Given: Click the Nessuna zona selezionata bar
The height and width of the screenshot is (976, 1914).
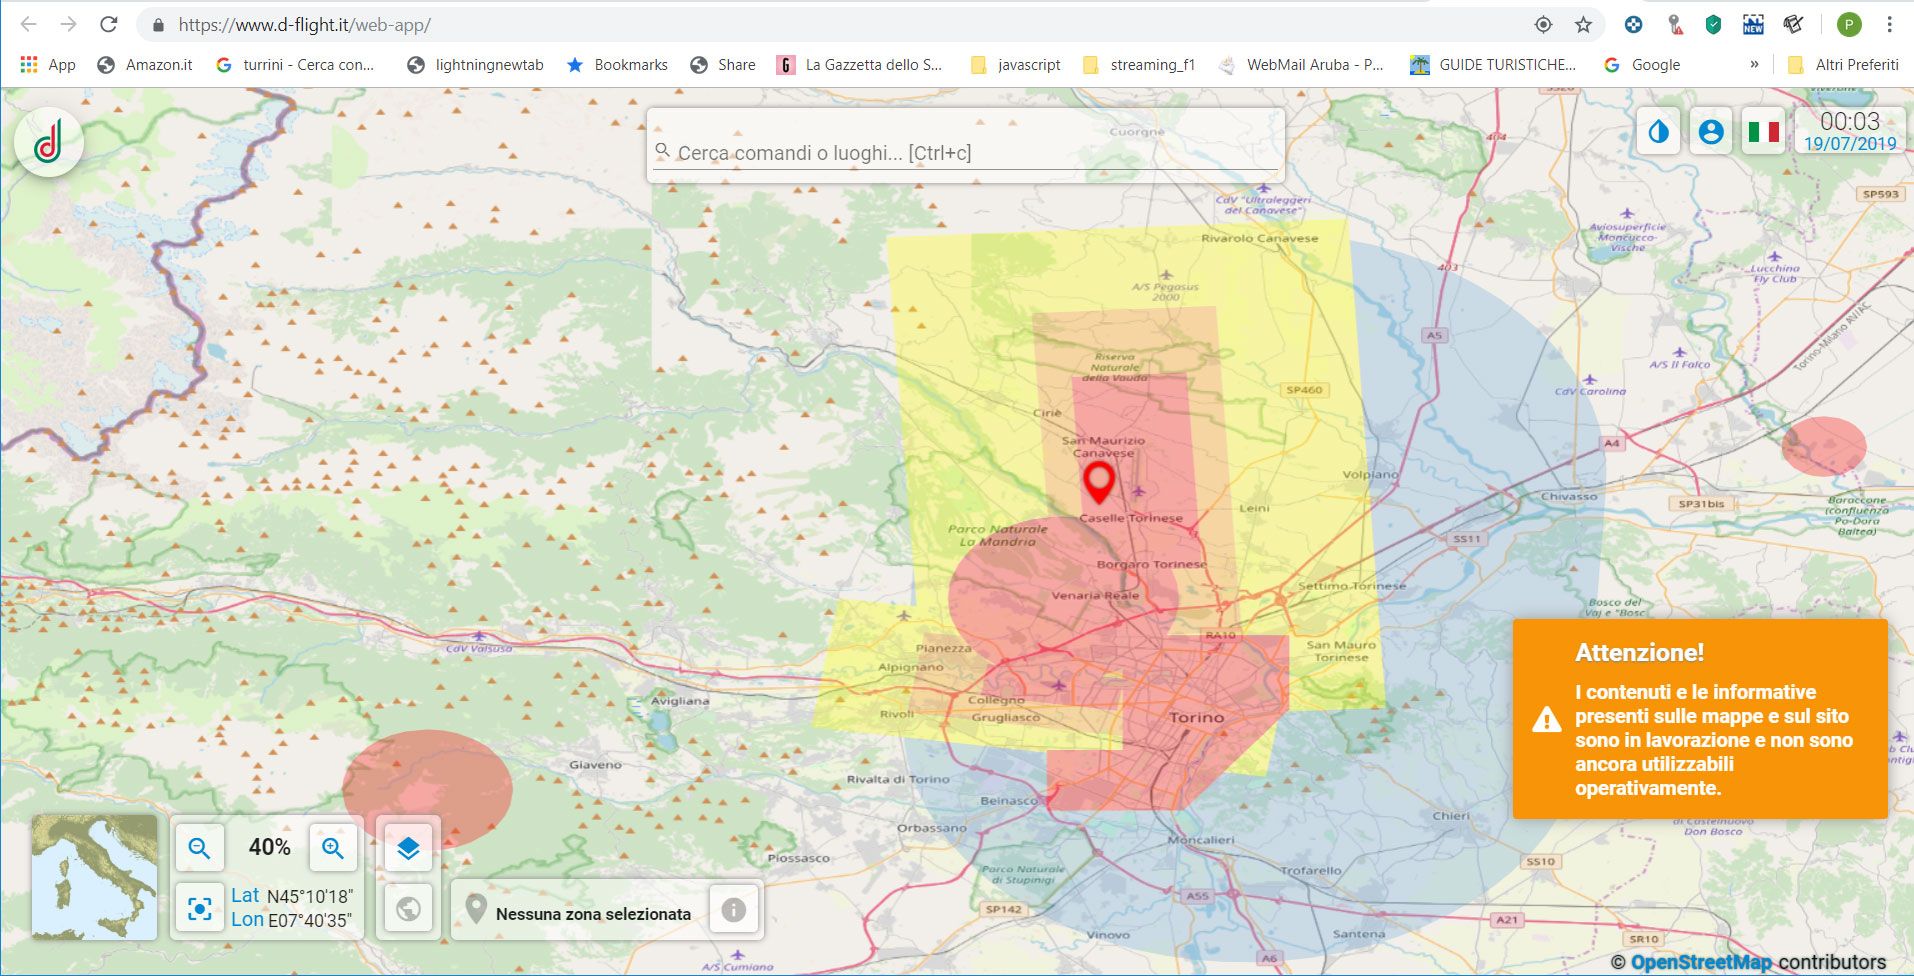Looking at the screenshot, I should pyautogui.click(x=594, y=913).
